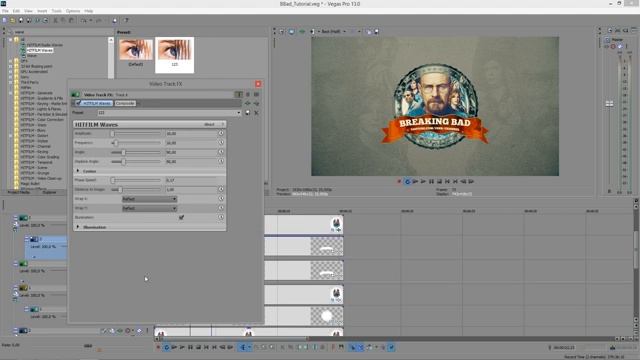Image resolution: width=640 pixels, height=360 pixels.
Task: Toggle loop playback in the timeline transport
Action: (166, 347)
